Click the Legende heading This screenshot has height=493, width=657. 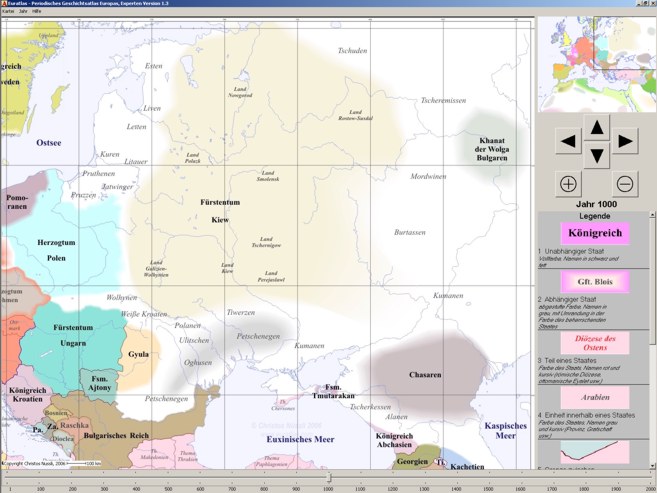[595, 216]
